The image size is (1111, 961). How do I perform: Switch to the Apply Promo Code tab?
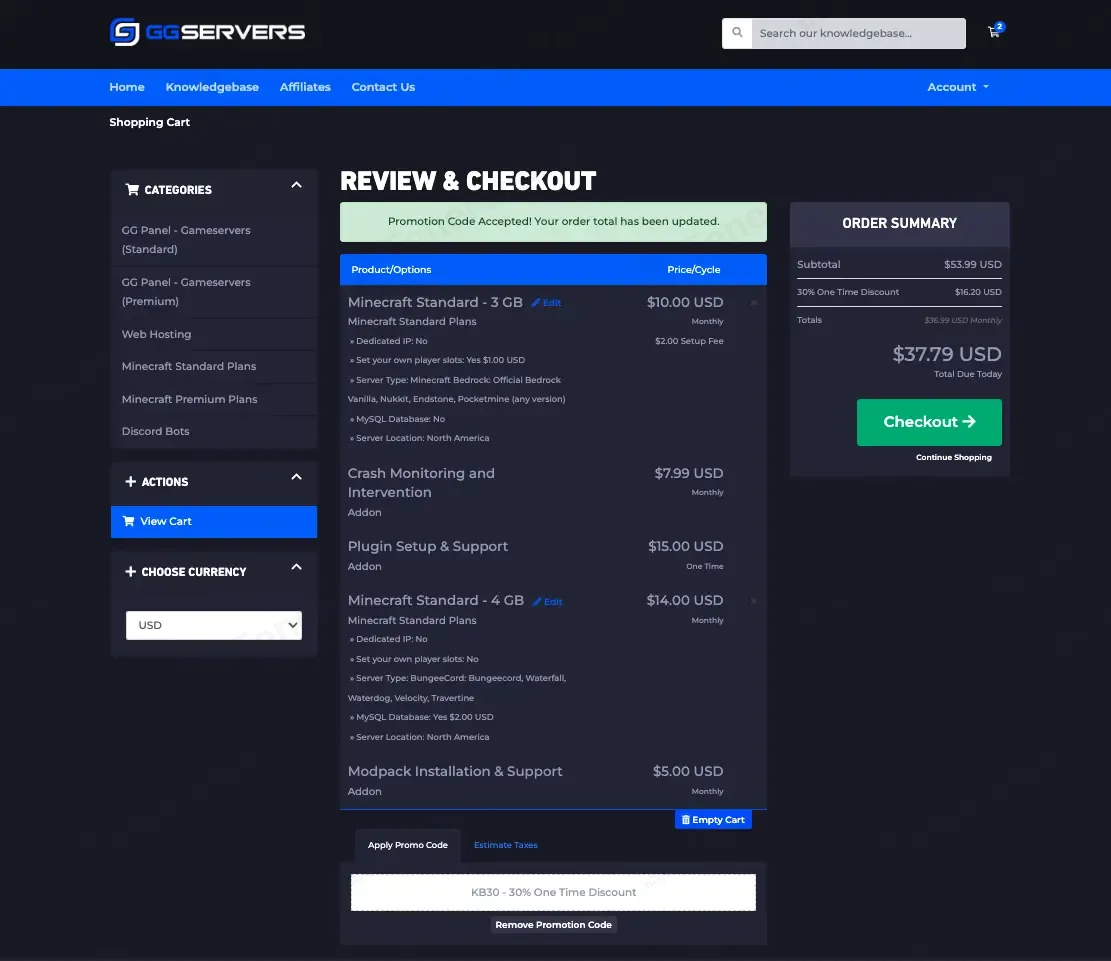pyautogui.click(x=407, y=845)
